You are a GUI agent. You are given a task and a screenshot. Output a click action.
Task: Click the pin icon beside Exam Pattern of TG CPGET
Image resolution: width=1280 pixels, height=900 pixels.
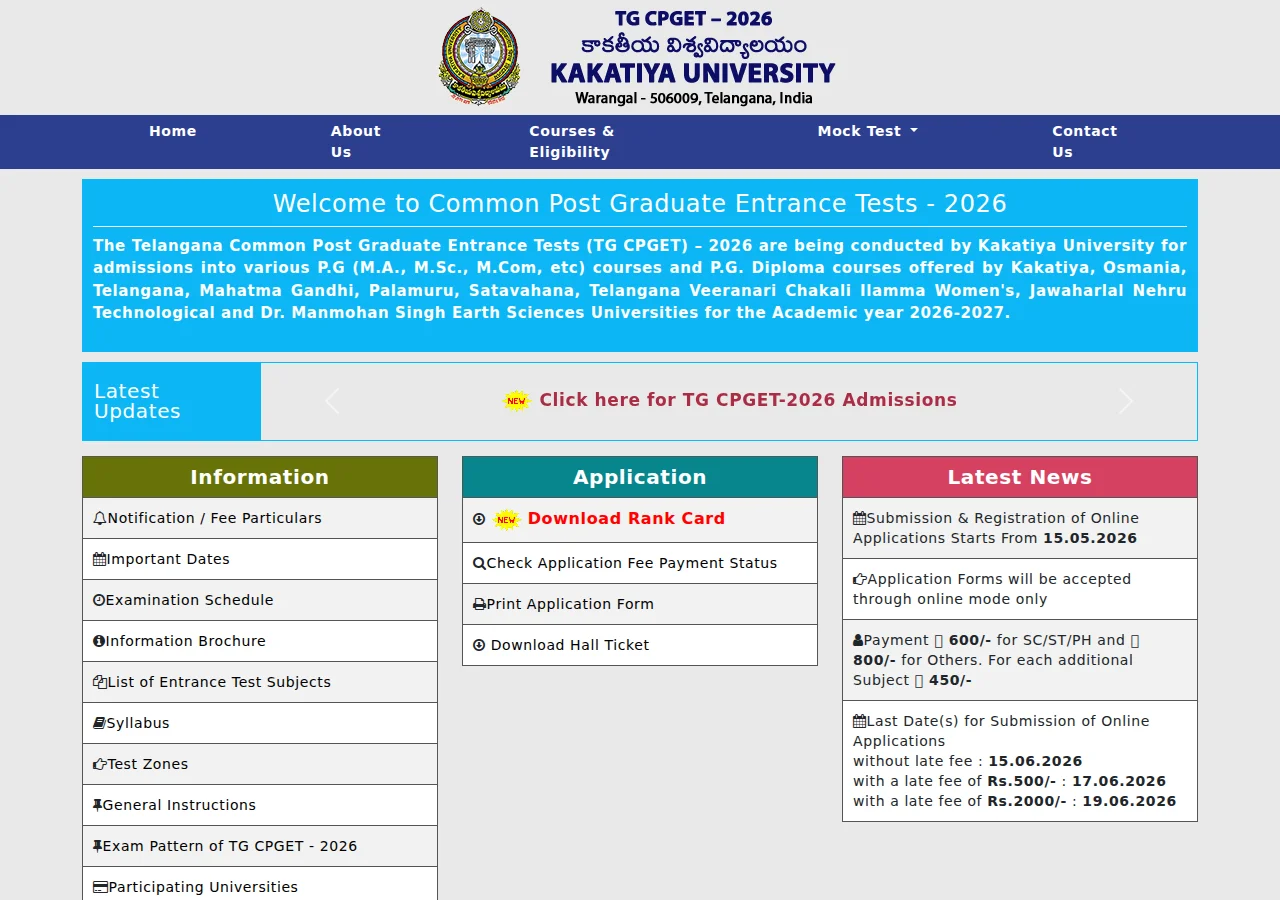pos(97,846)
